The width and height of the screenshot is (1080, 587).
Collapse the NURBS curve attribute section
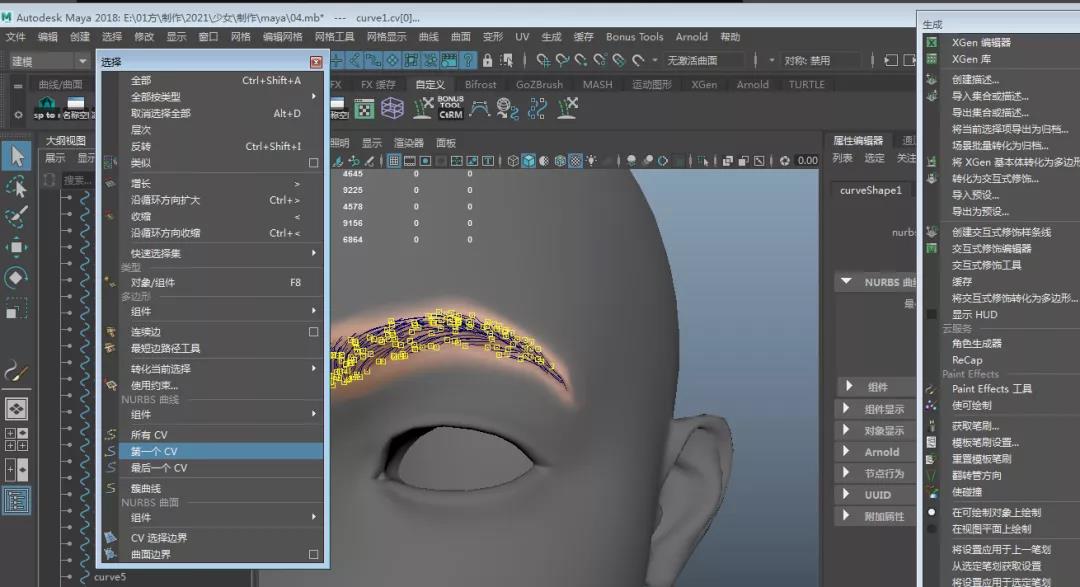846,283
